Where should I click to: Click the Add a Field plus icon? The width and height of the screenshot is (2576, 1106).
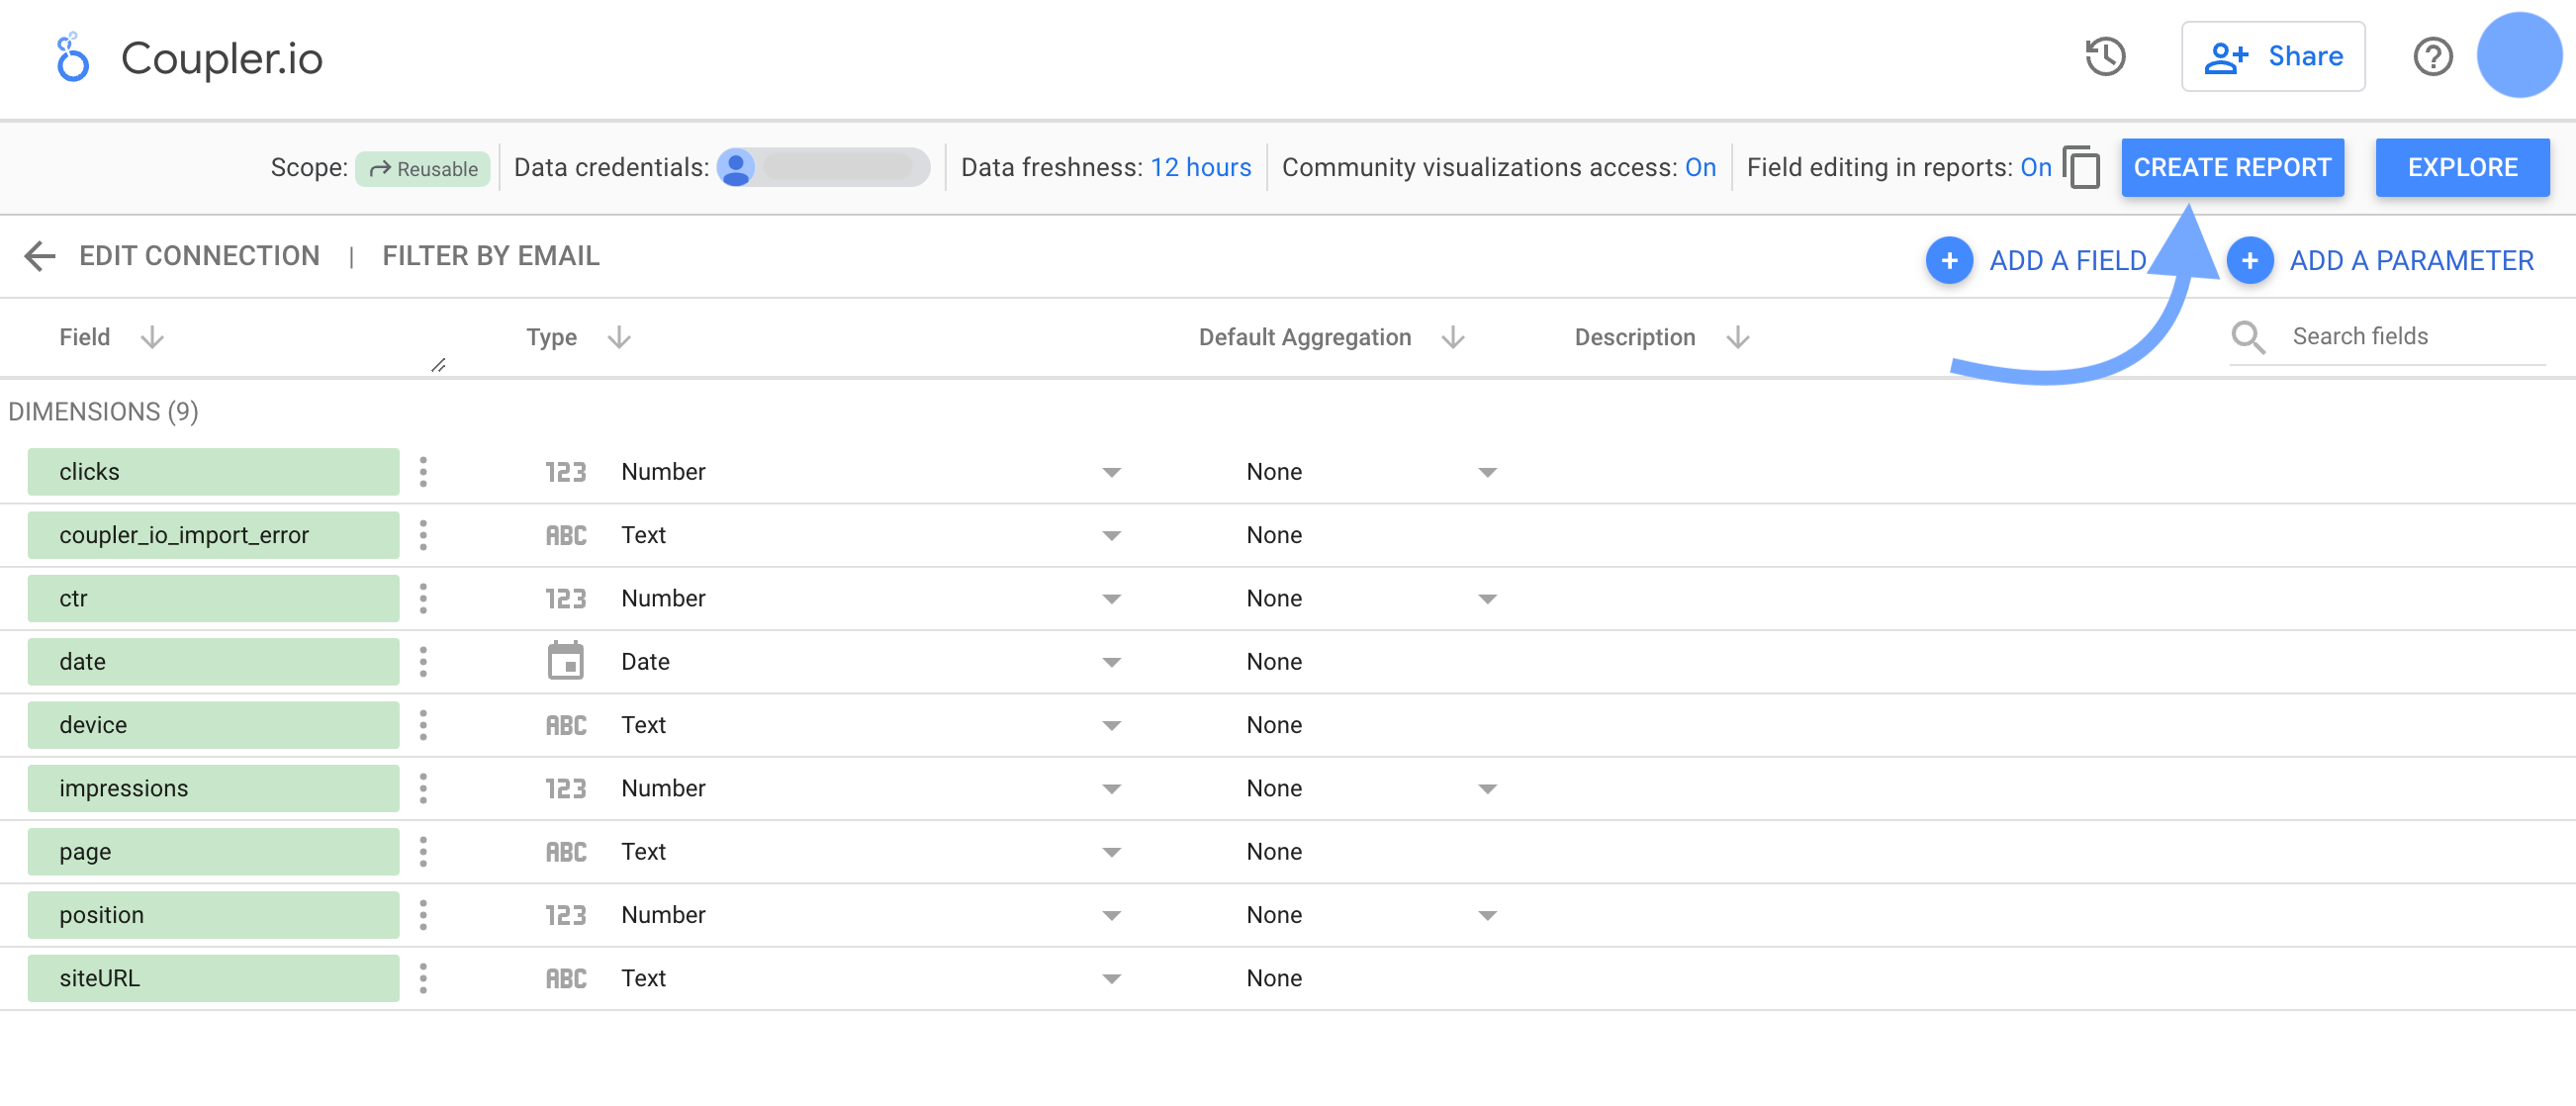pyautogui.click(x=1949, y=261)
